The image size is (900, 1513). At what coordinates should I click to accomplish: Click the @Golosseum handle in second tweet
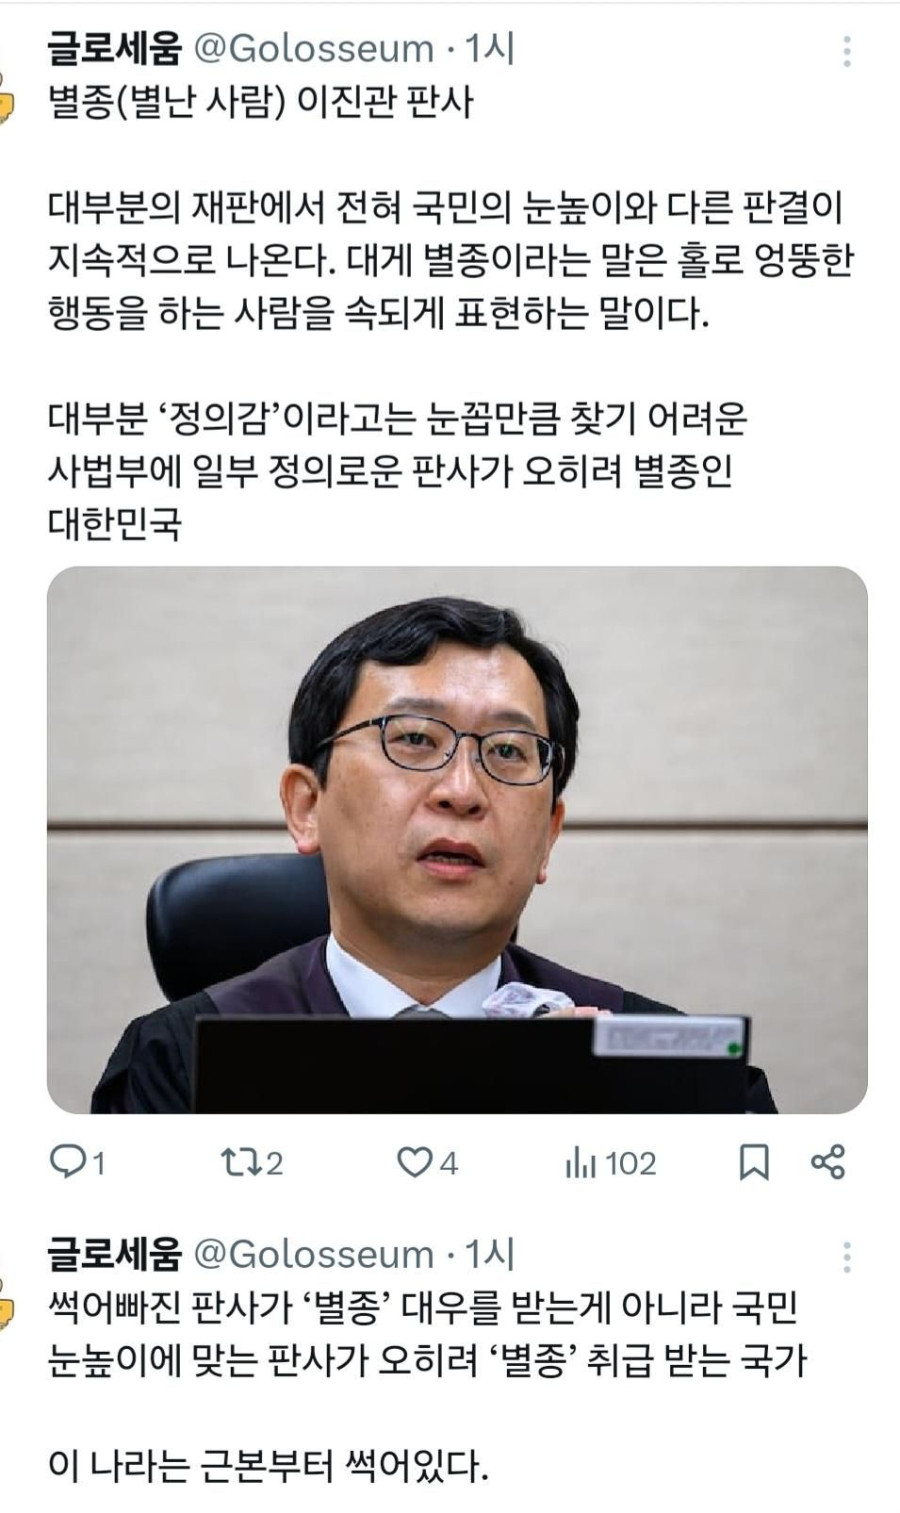click(x=313, y=1254)
